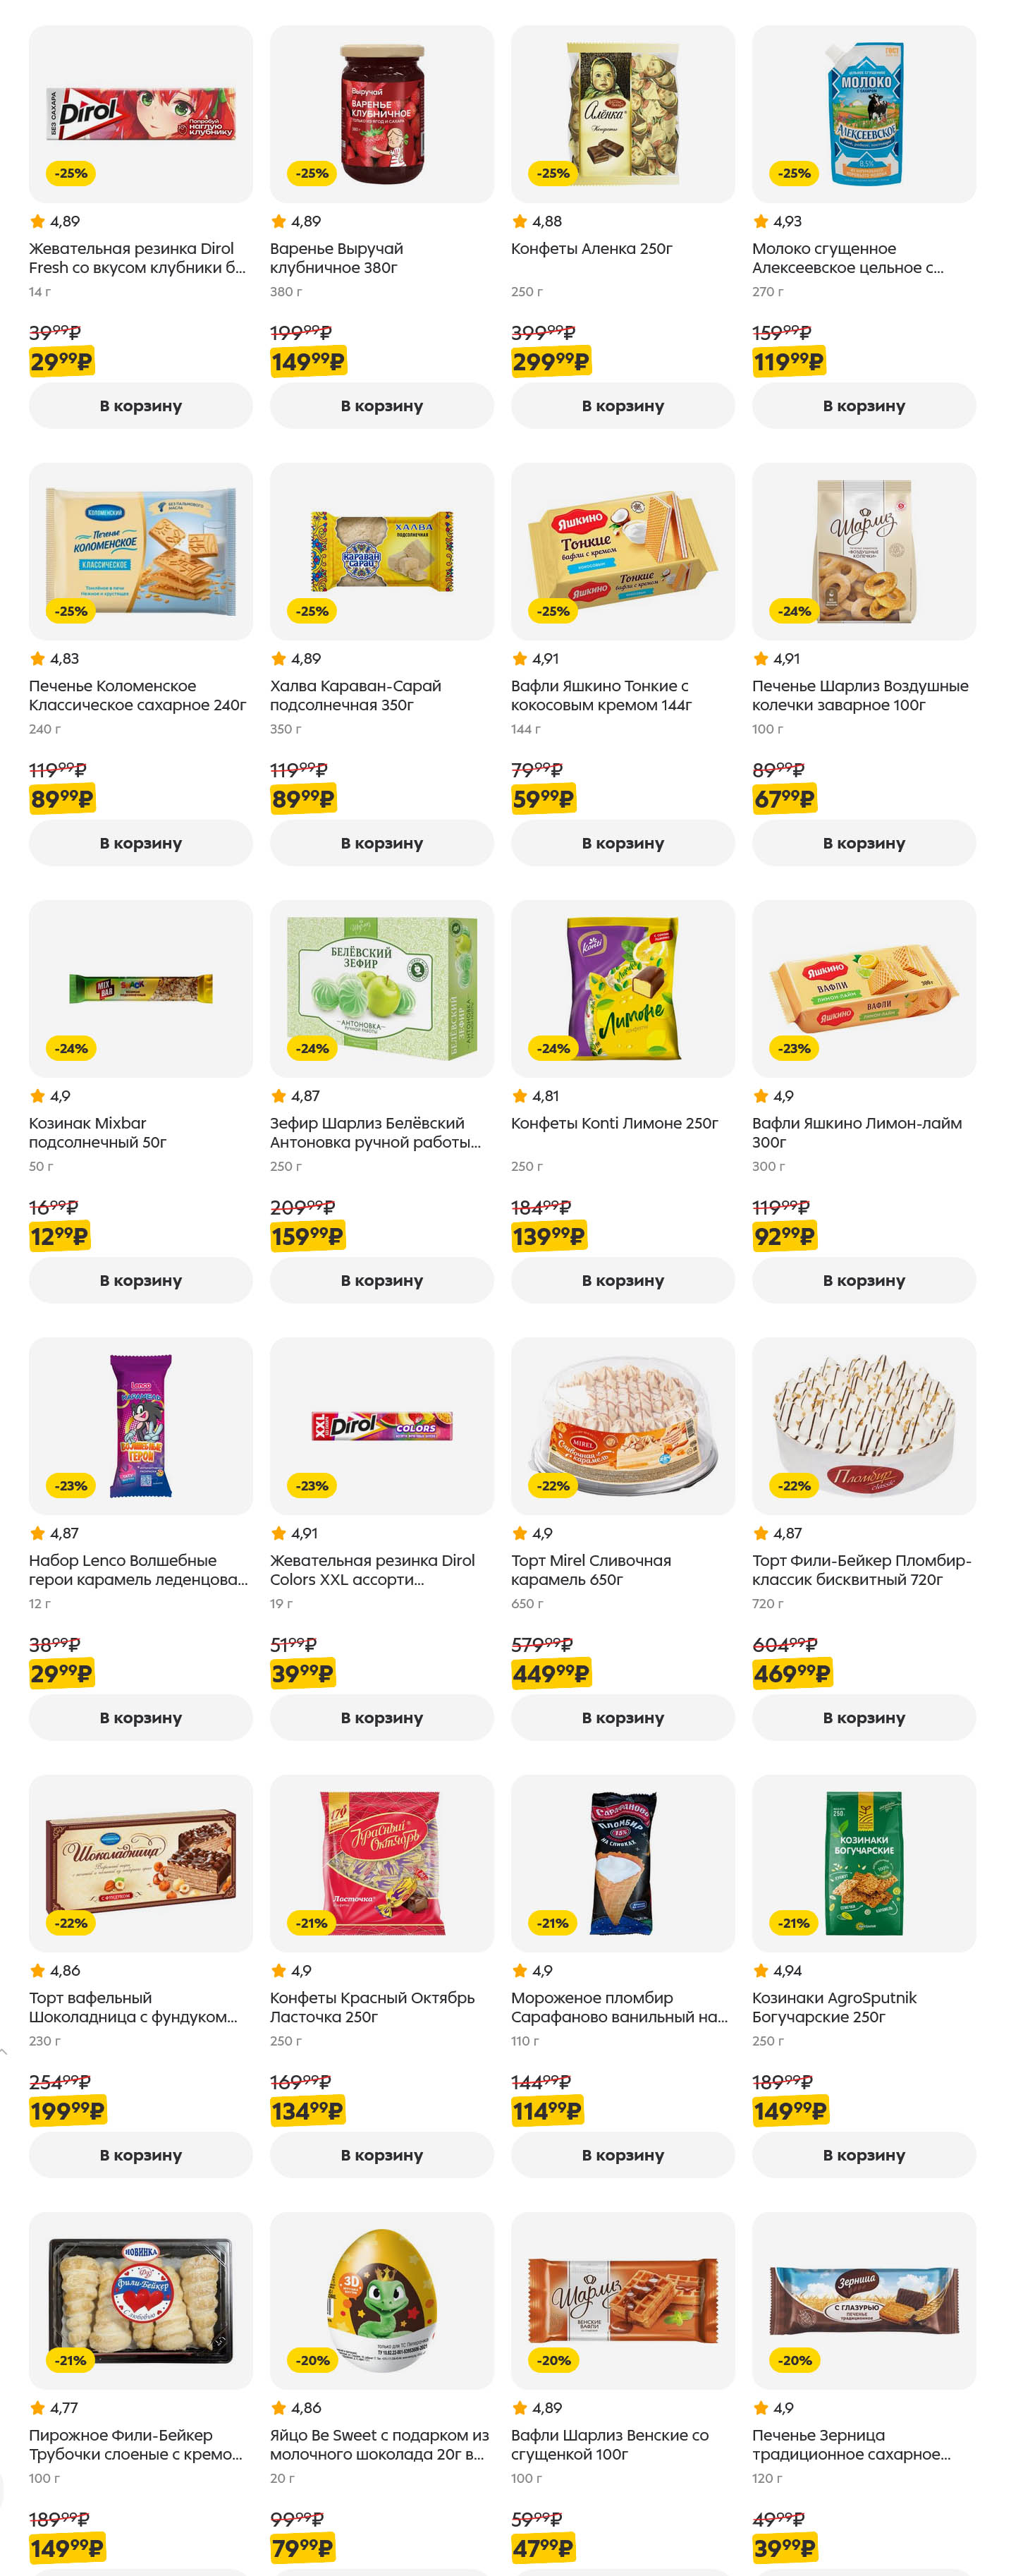
Task: Click the Белёвский зефир box image
Action: pos(381,988)
